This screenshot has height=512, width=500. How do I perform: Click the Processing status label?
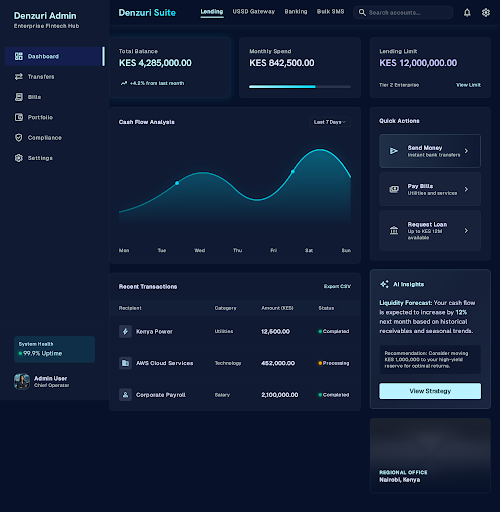[336, 363]
